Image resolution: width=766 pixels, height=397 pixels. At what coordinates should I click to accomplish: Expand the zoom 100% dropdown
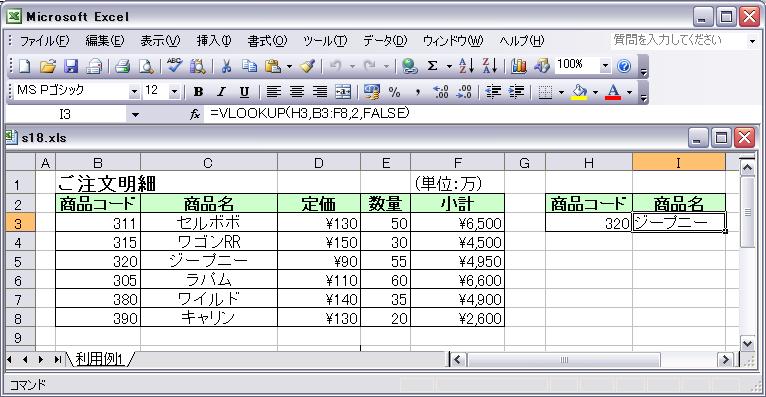coord(605,65)
